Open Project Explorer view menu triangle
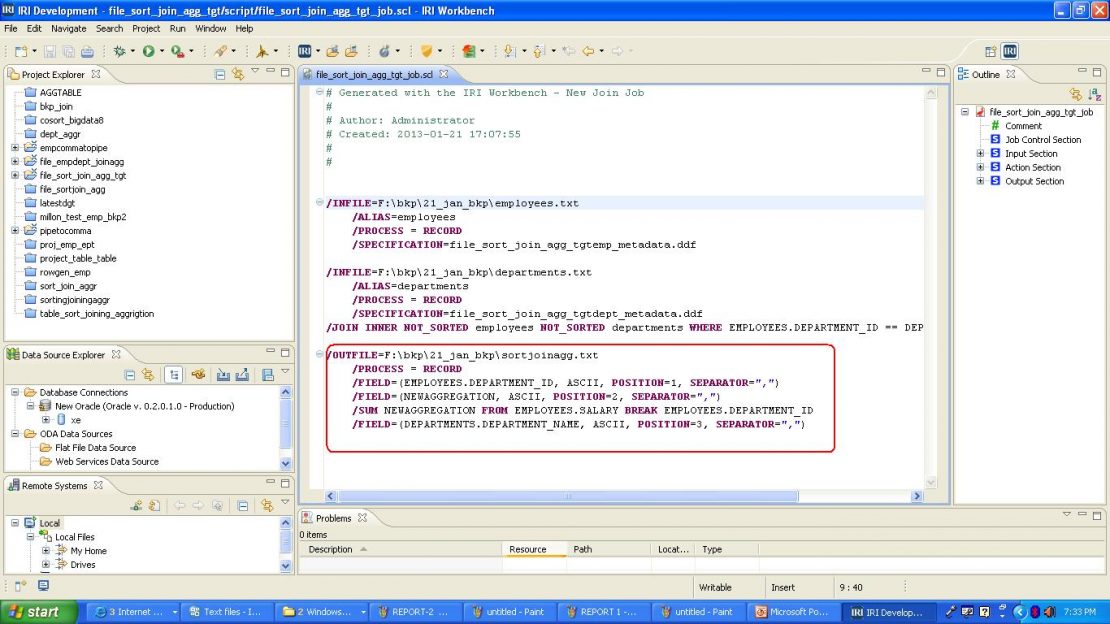 tap(255, 71)
